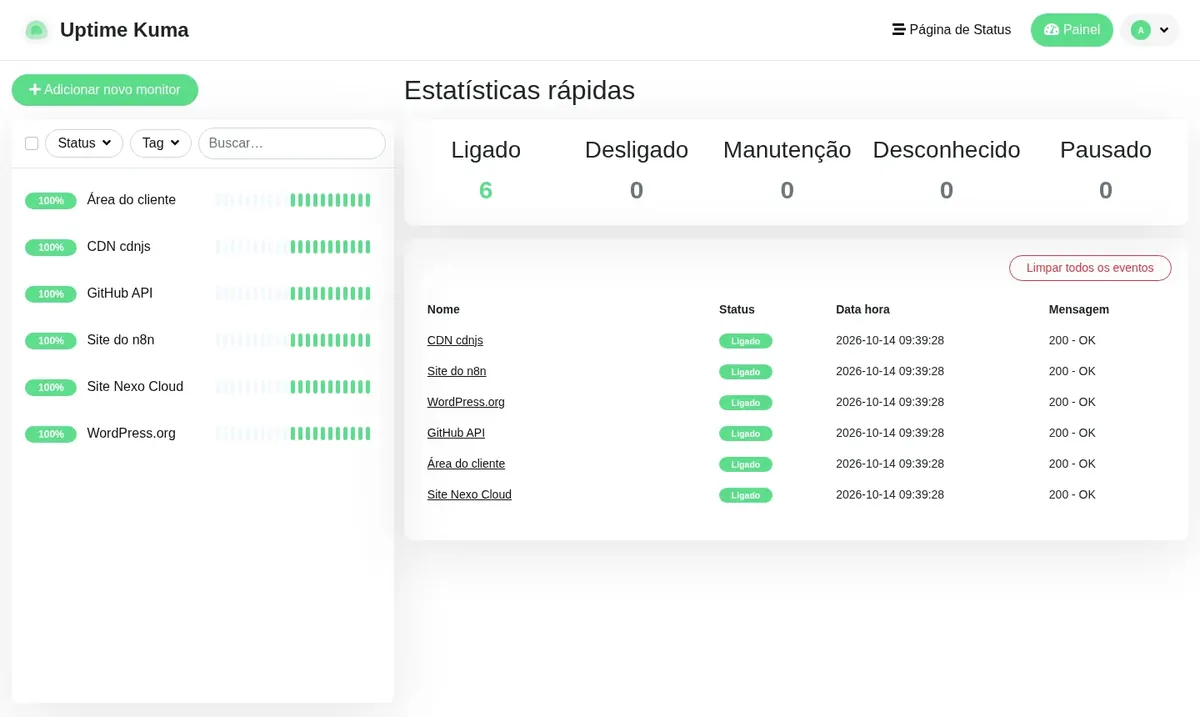This screenshot has height=717, width=1200.
Task: Click the Desconhecido statistic heading
Action: tap(946, 150)
